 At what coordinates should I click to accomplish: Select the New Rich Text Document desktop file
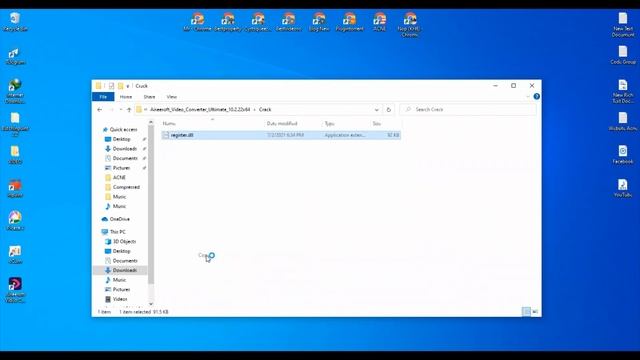[623, 91]
